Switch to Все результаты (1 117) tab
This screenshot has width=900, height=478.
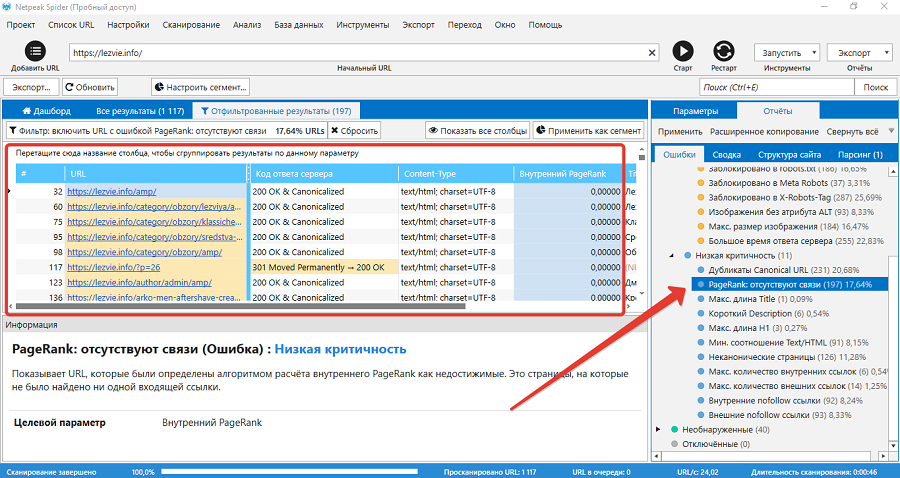[140, 111]
